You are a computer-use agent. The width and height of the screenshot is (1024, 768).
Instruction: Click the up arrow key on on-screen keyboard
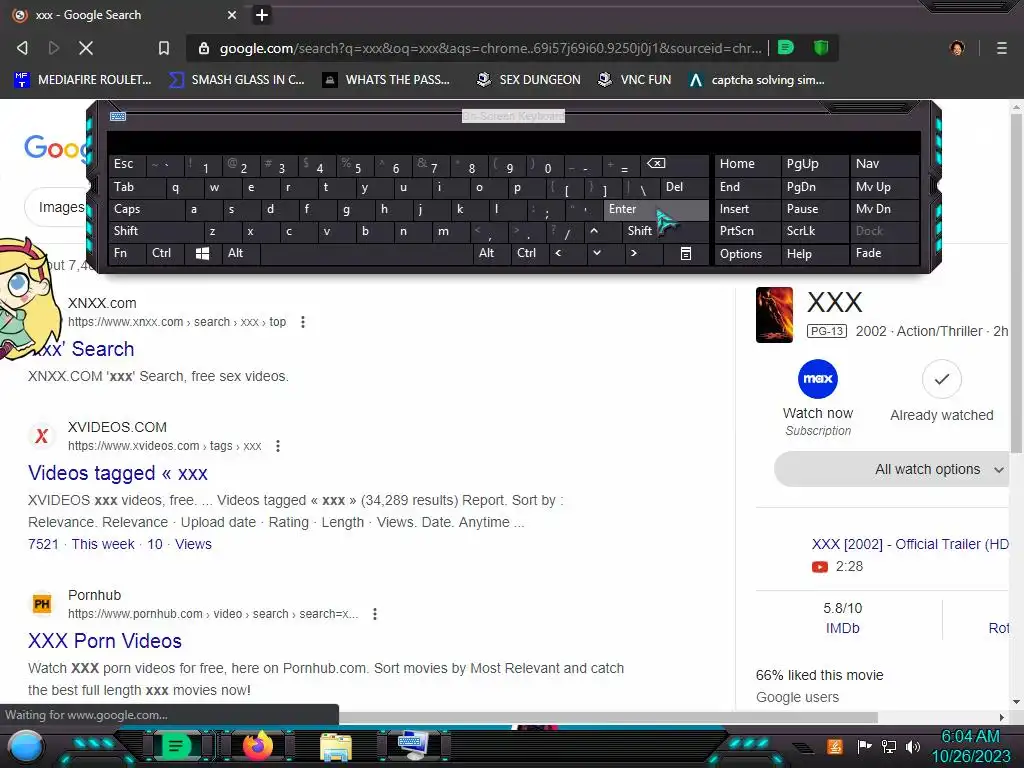point(594,231)
